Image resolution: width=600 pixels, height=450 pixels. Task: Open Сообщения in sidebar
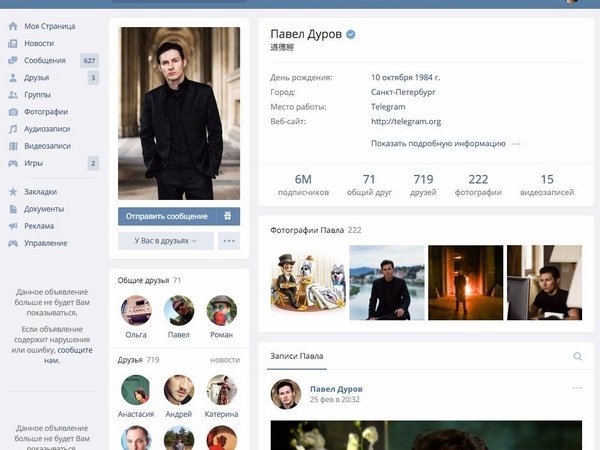45,60
